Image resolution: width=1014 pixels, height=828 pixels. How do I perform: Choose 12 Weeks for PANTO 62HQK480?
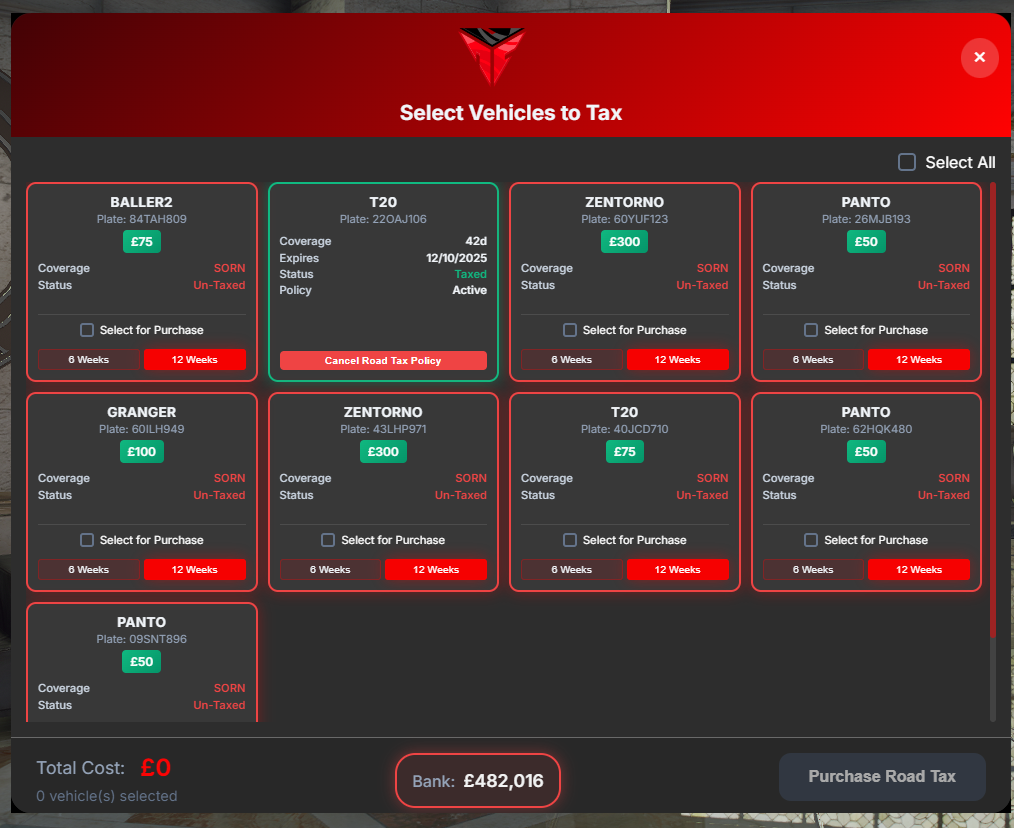[919, 570]
